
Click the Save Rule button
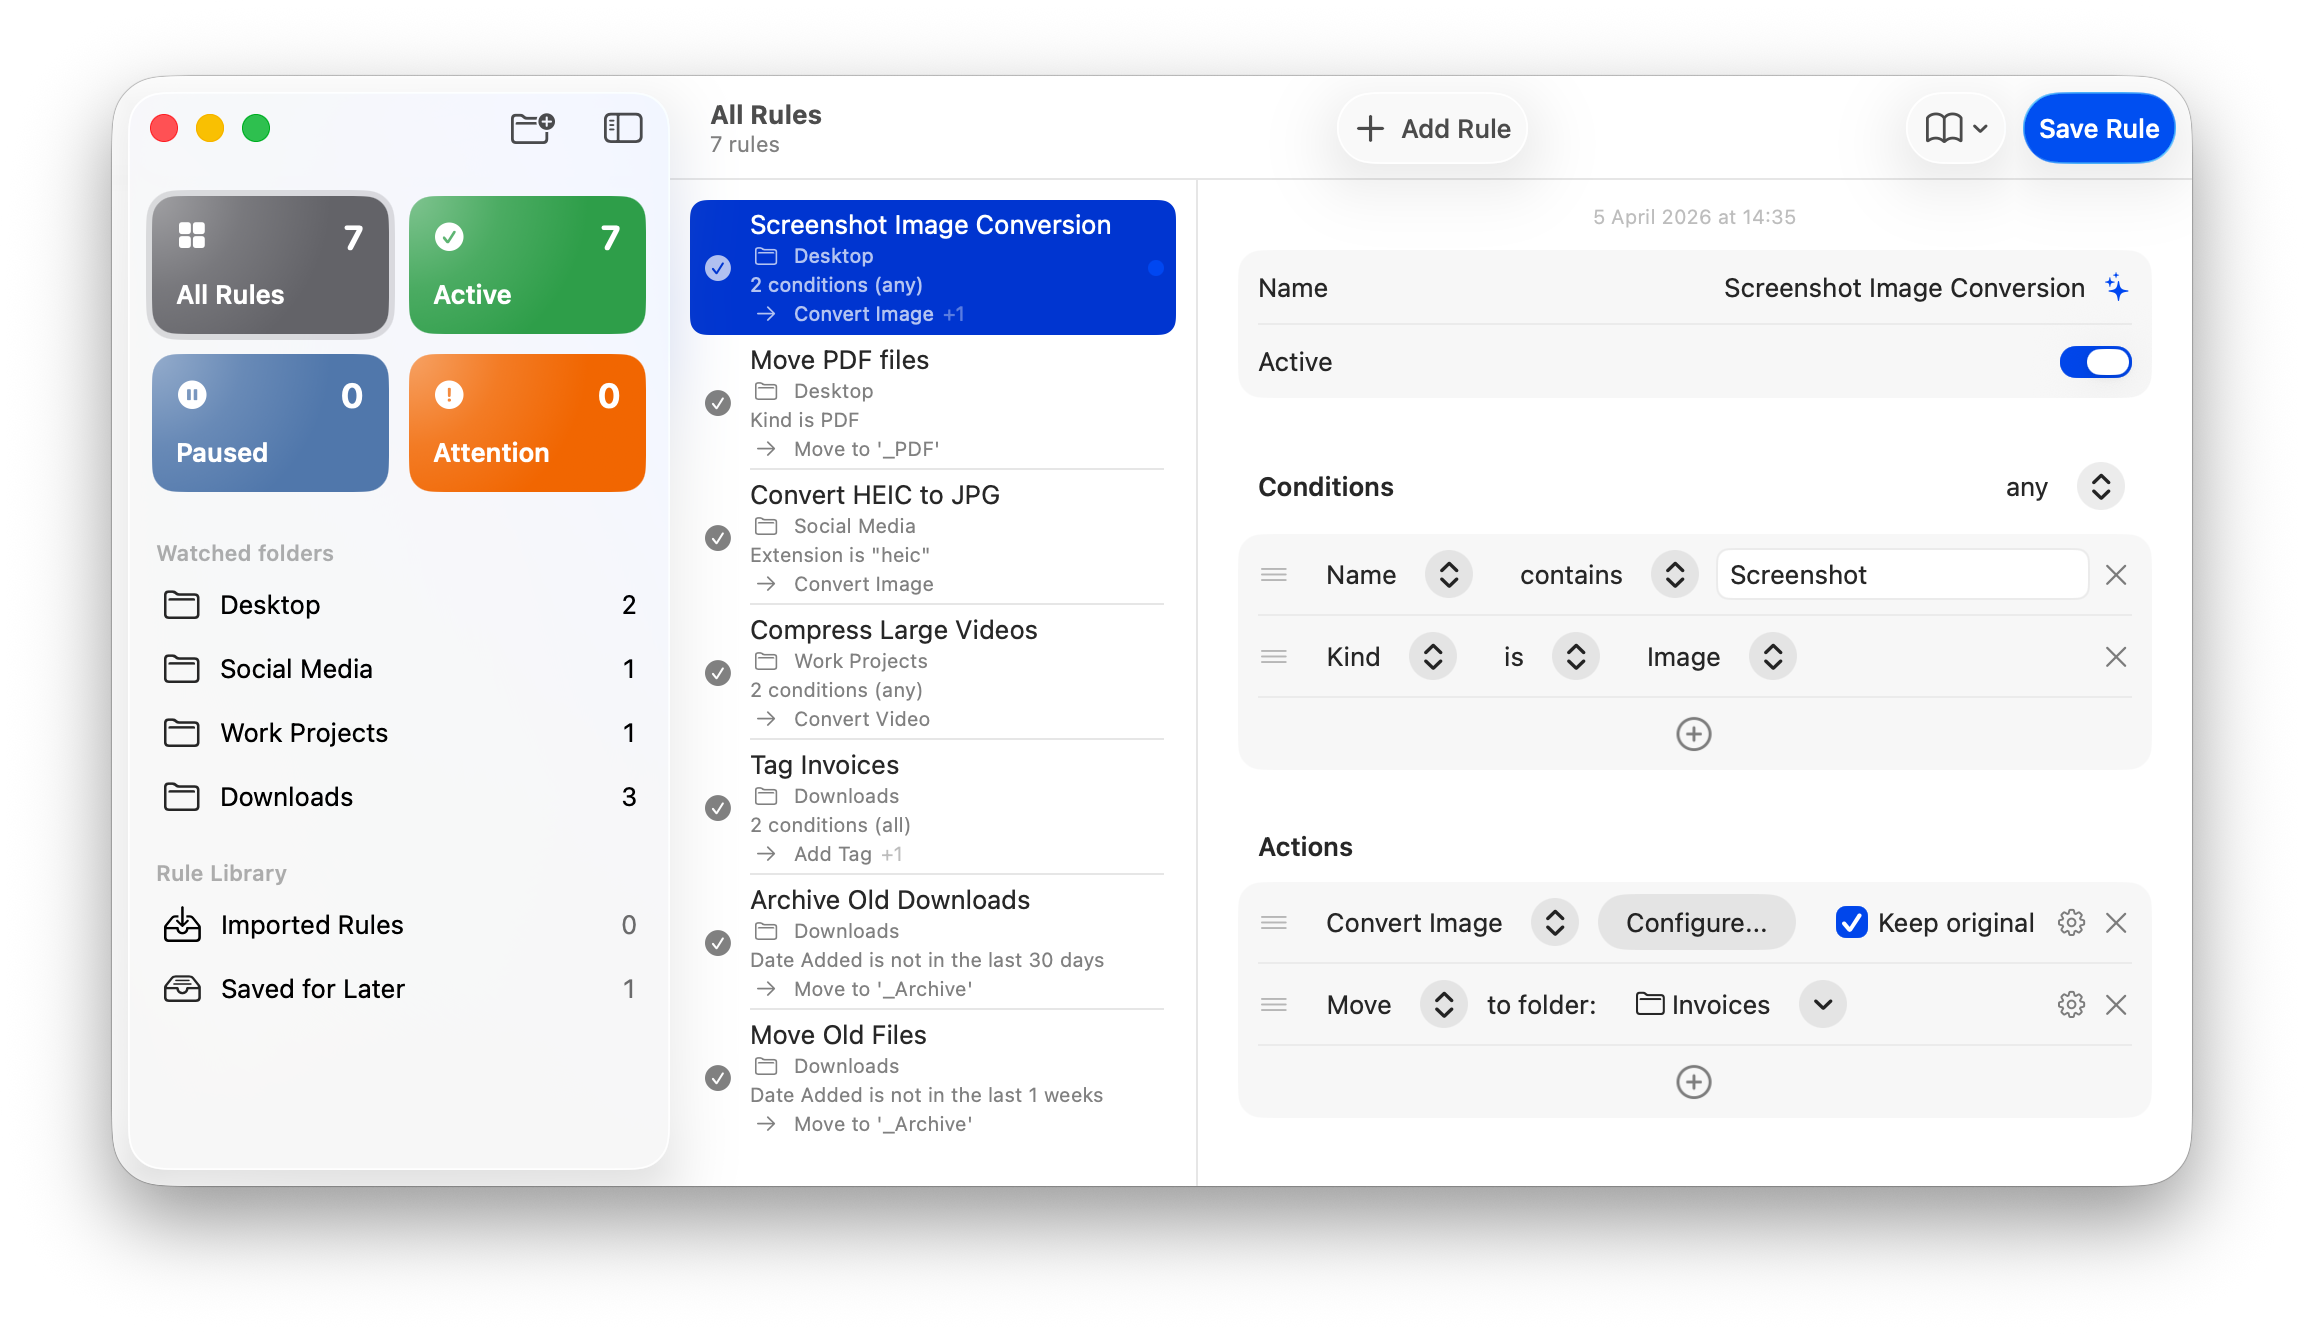[2099, 128]
